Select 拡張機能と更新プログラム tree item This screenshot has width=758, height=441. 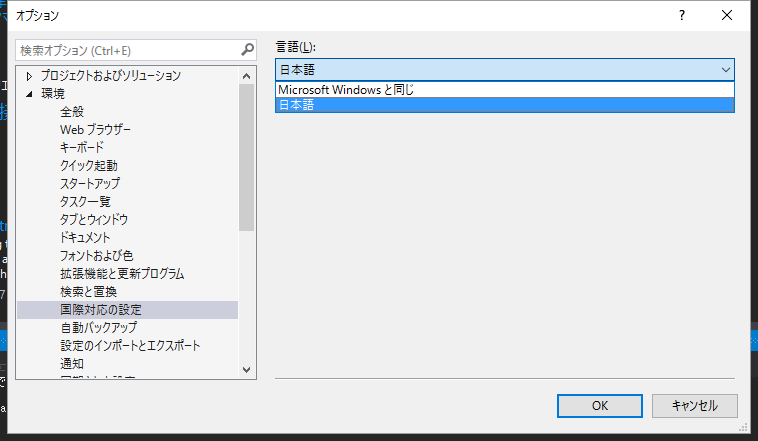[x=122, y=273]
